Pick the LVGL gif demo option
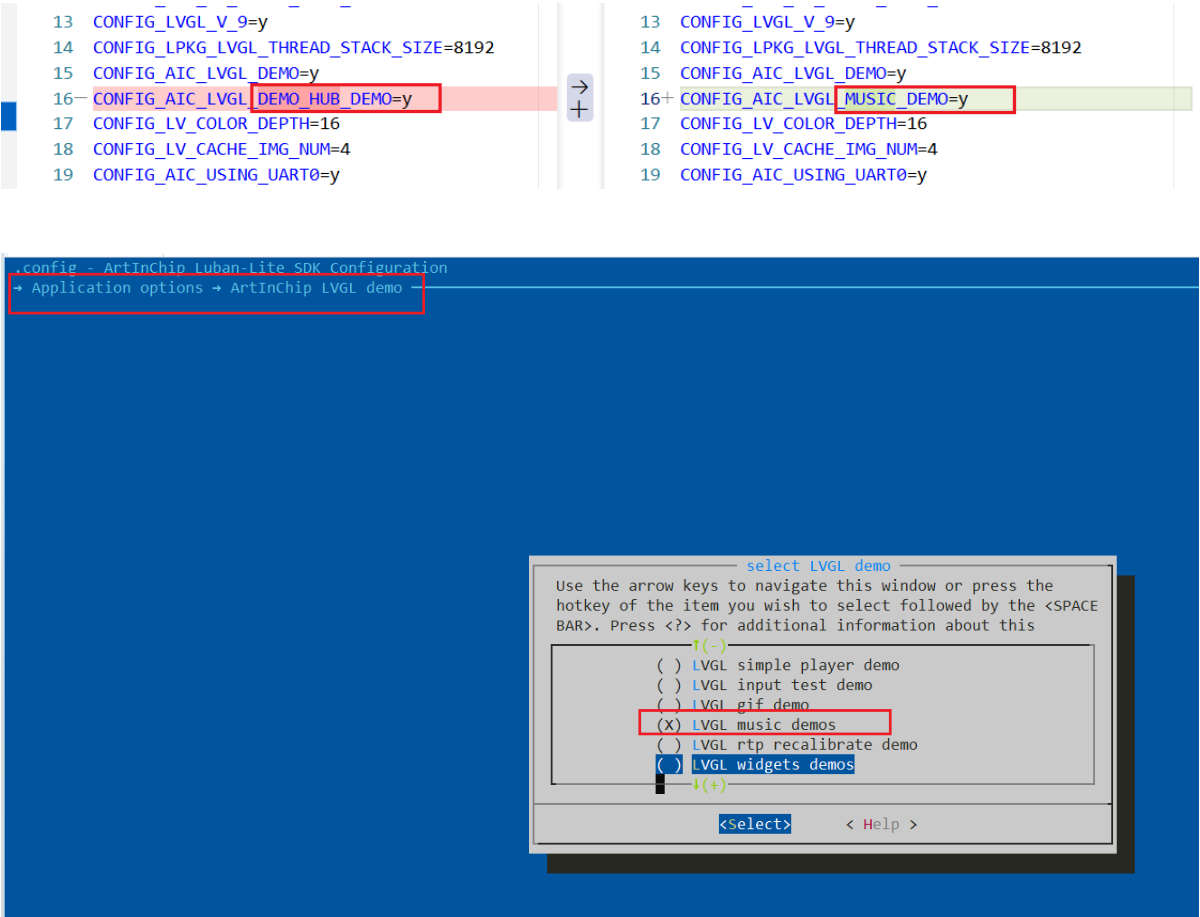Viewport: 1200px width, 917px height. 733,705
